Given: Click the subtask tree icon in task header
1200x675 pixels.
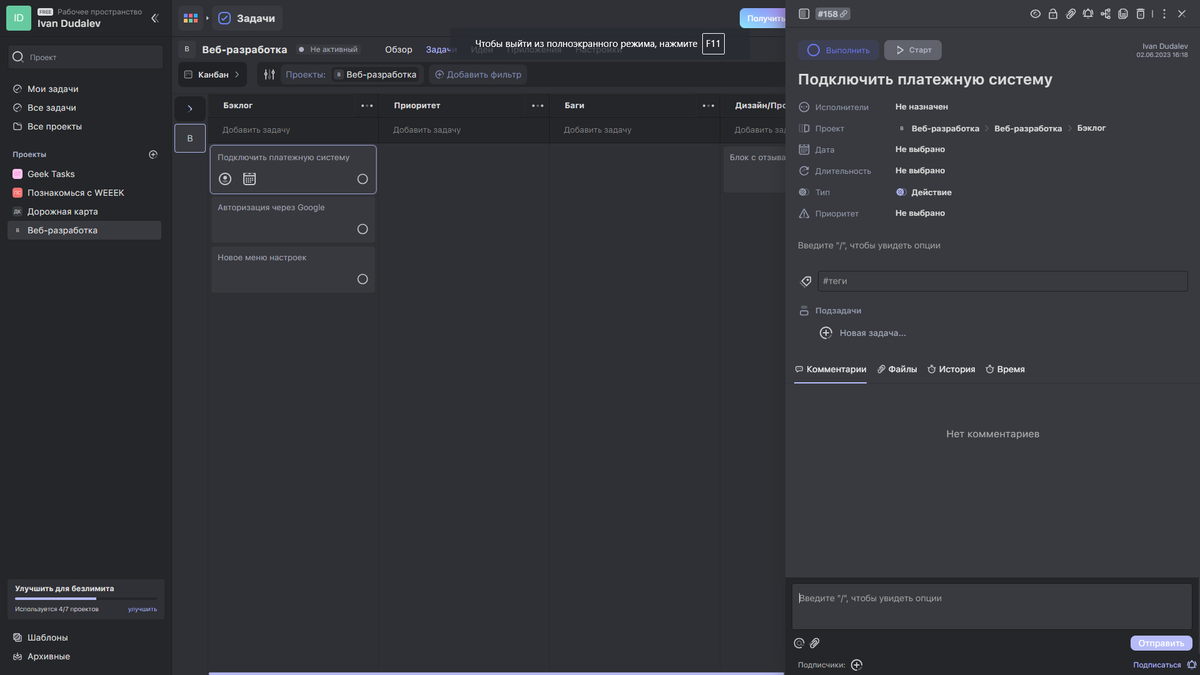Looking at the screenshot, I should (x=1105, y=14).
